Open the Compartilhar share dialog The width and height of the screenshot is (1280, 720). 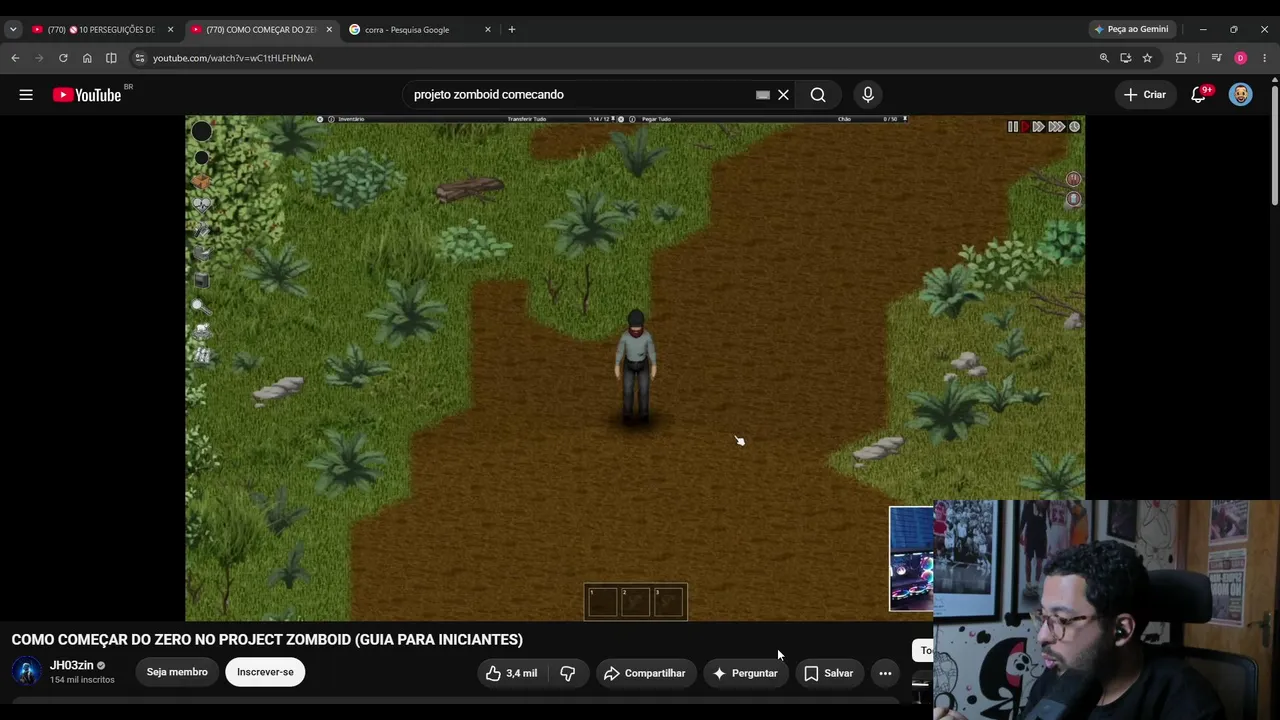click(645, 673)
